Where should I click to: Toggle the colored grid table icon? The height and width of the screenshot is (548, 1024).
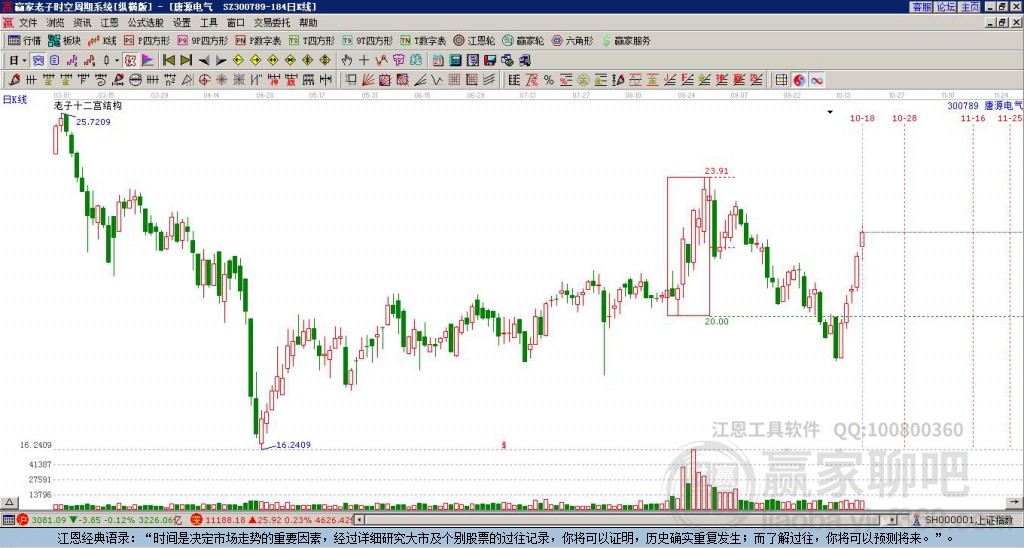tap(781, 80)
